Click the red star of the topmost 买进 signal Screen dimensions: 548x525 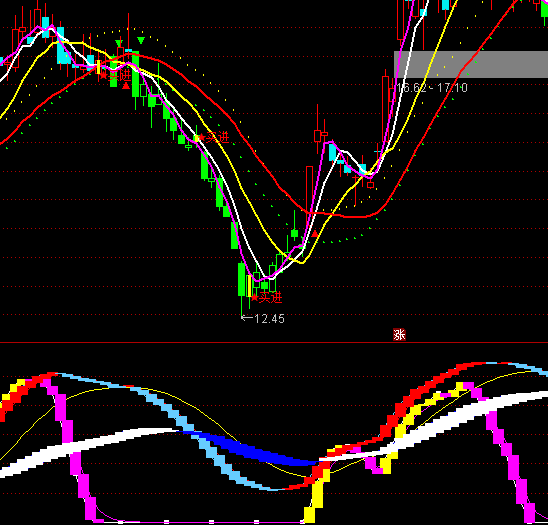[104, 75]
